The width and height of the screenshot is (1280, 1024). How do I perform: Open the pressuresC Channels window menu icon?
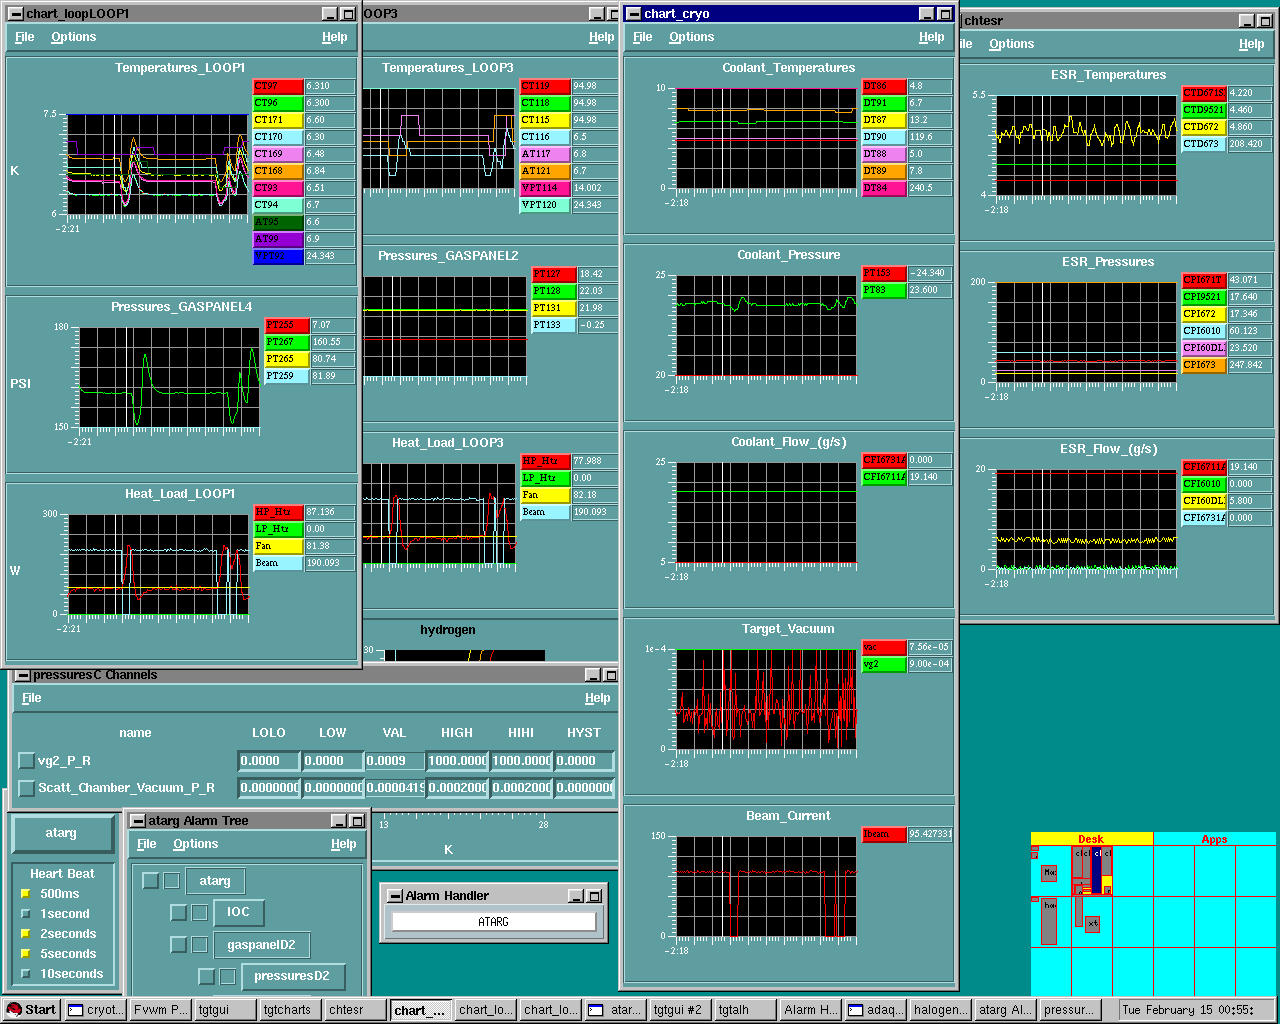pyautogui.click(x=23, y=675)
